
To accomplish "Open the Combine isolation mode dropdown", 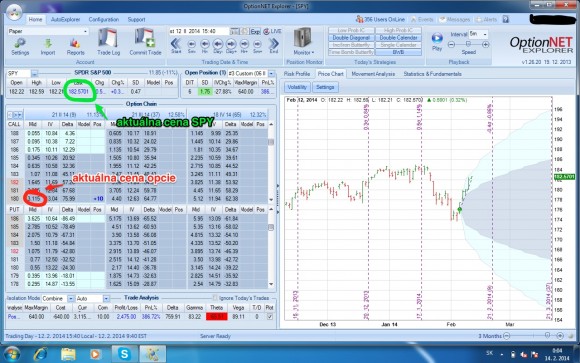I will pyautogui.click(x=70, y=298).
